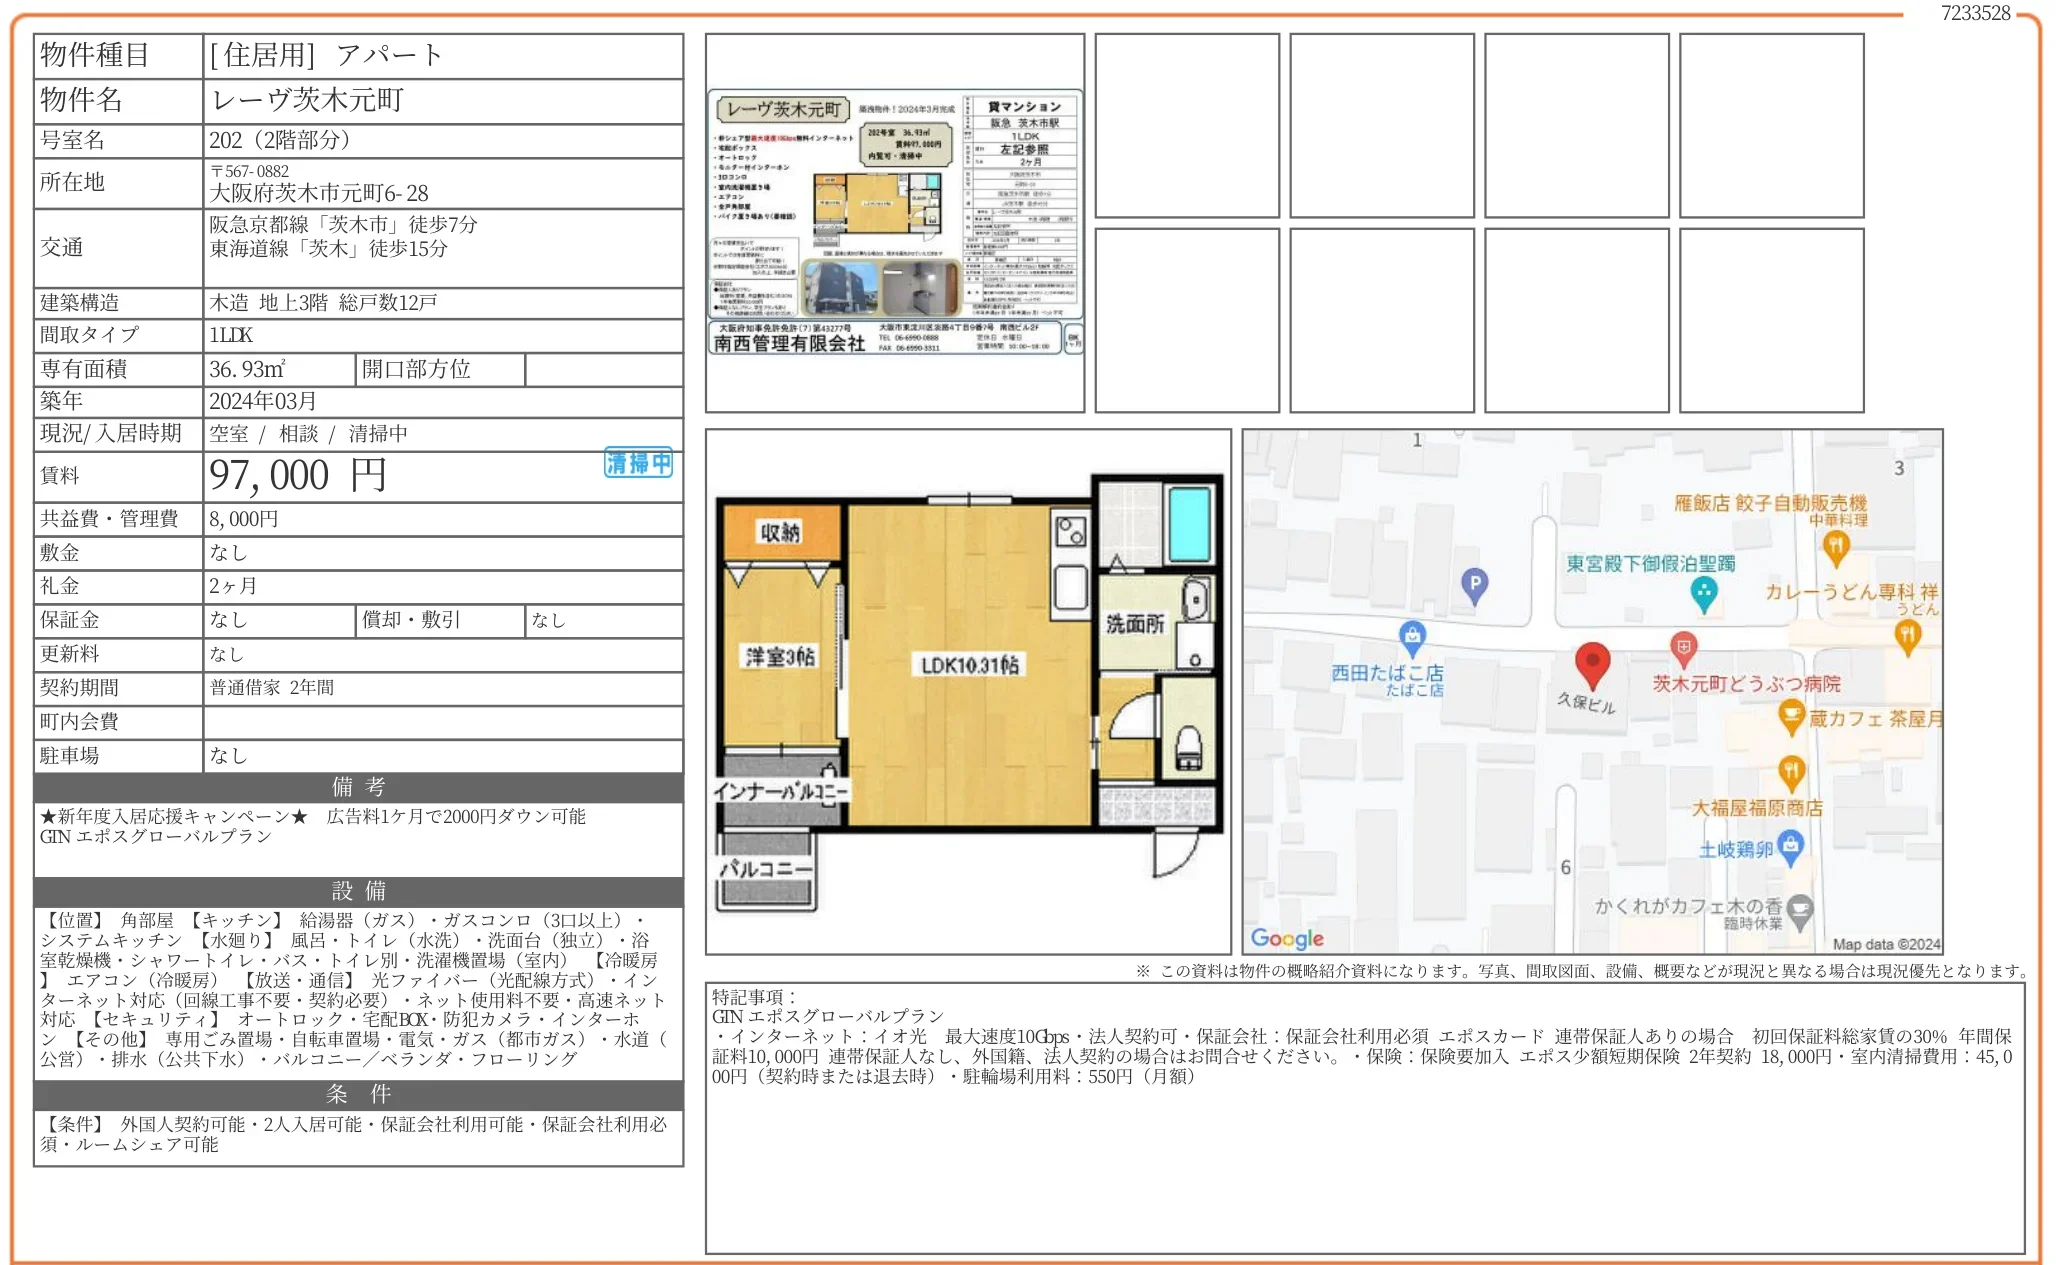This screenshot has height=1265, width=2056.
Task: Click the red location pin on the map
Action: coord(1591,662)
